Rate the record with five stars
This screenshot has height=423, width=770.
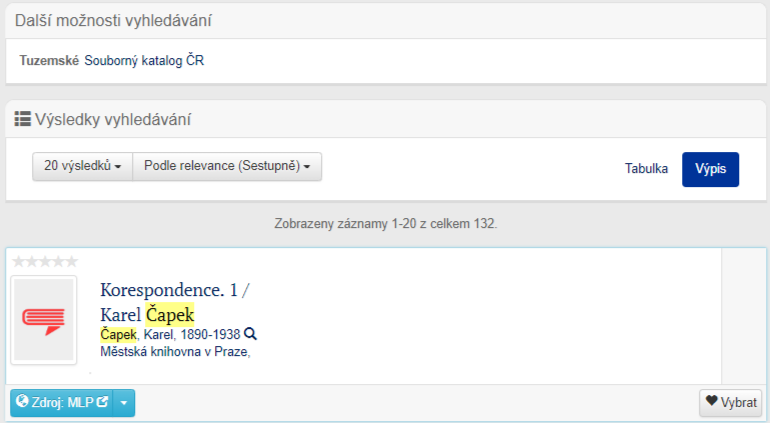(71, 261)
